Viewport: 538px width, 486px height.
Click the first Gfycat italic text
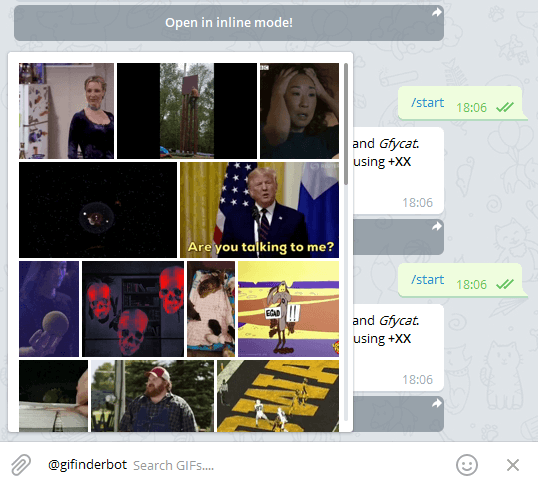pyautogui.click(x=398, y=143)
